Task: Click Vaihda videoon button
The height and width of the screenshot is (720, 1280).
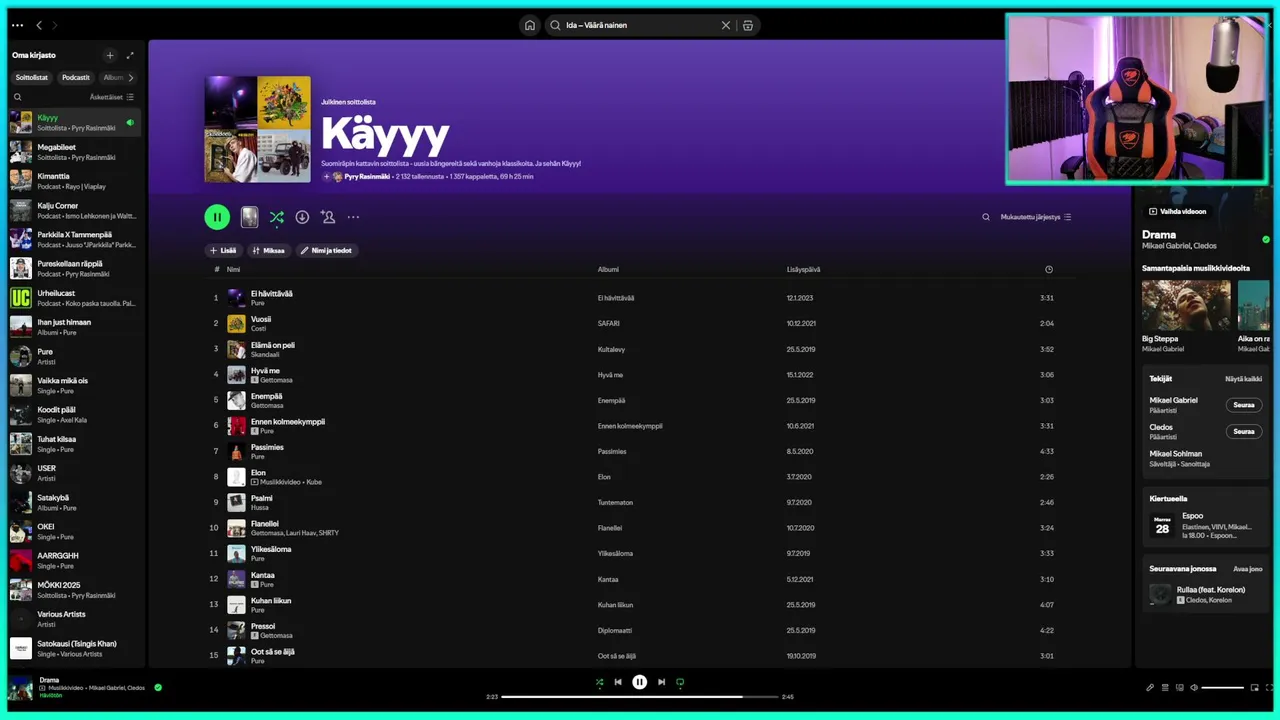Action: pyautogui.click(x=1177, y=211)
